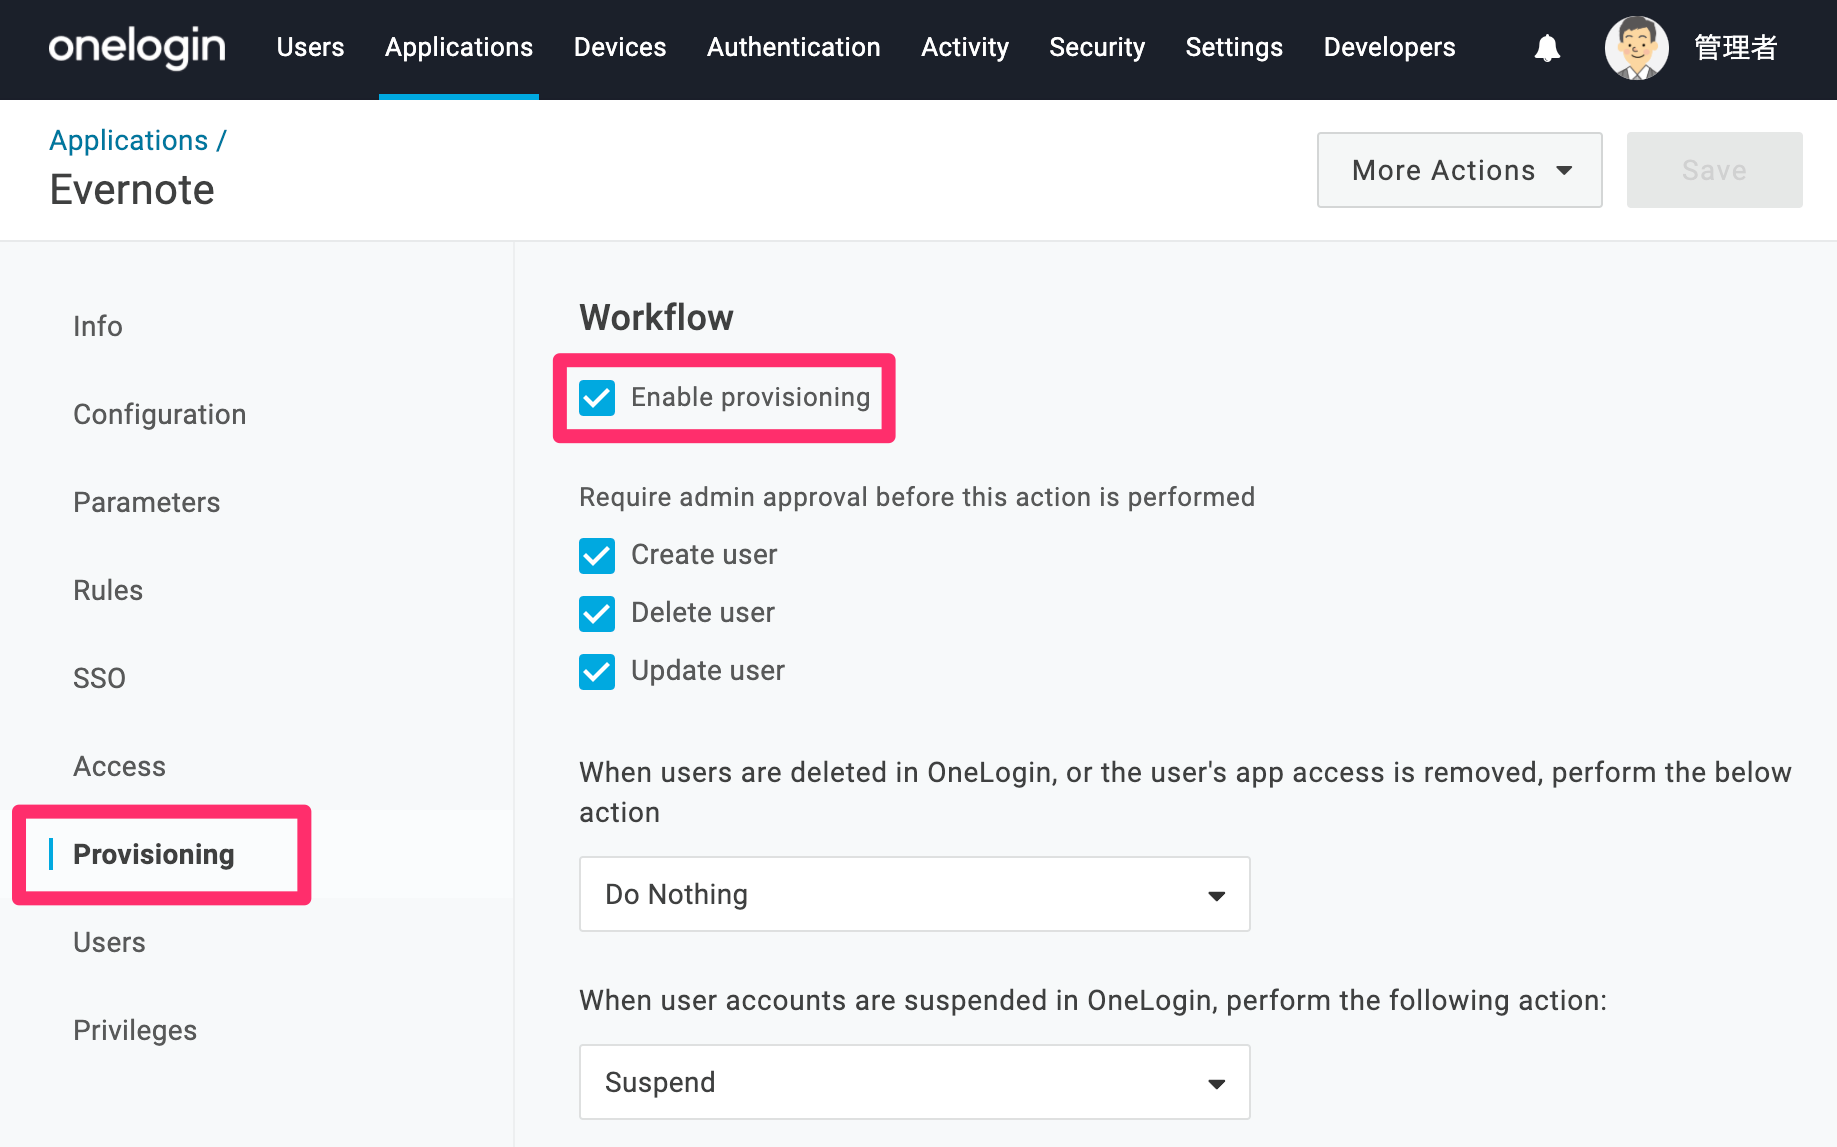Open the 管理者 account menu

1735,48
